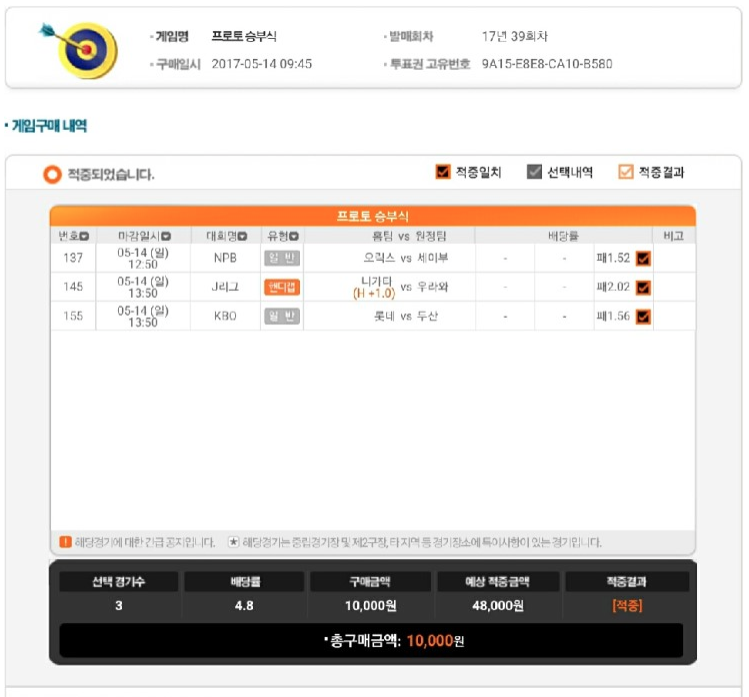Click the checked box beside 패1.52 odds
This screenshot has width=749, height=697.
click(643, 258)
